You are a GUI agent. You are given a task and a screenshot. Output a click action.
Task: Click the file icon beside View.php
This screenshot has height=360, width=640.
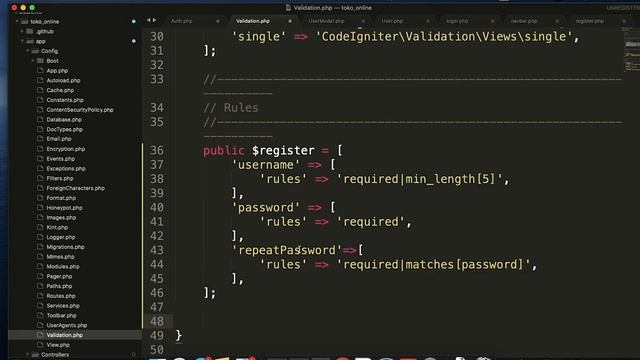tap(40, 344)
